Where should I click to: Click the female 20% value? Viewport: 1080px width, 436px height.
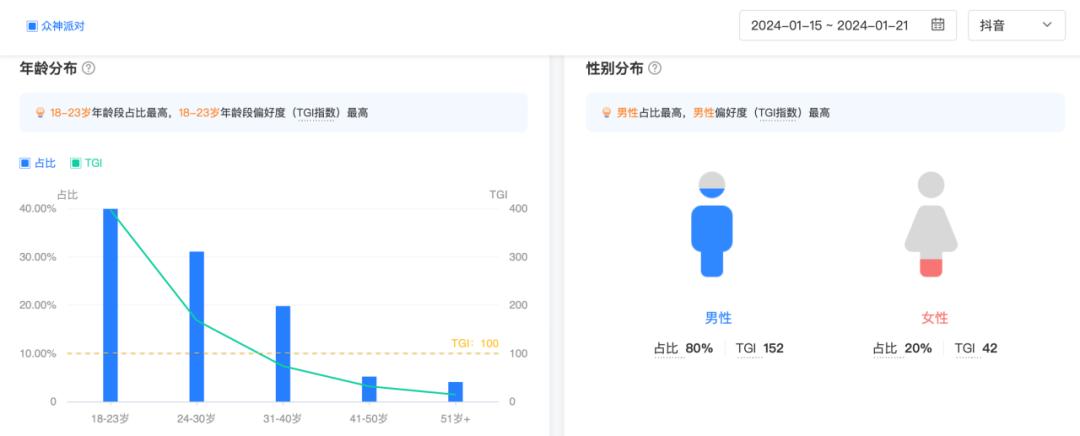coord(918,349)
